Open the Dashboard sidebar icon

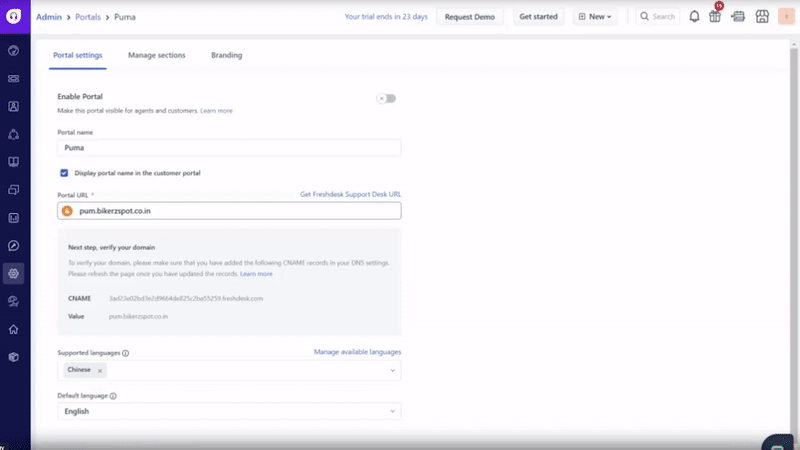coord(14,51)
